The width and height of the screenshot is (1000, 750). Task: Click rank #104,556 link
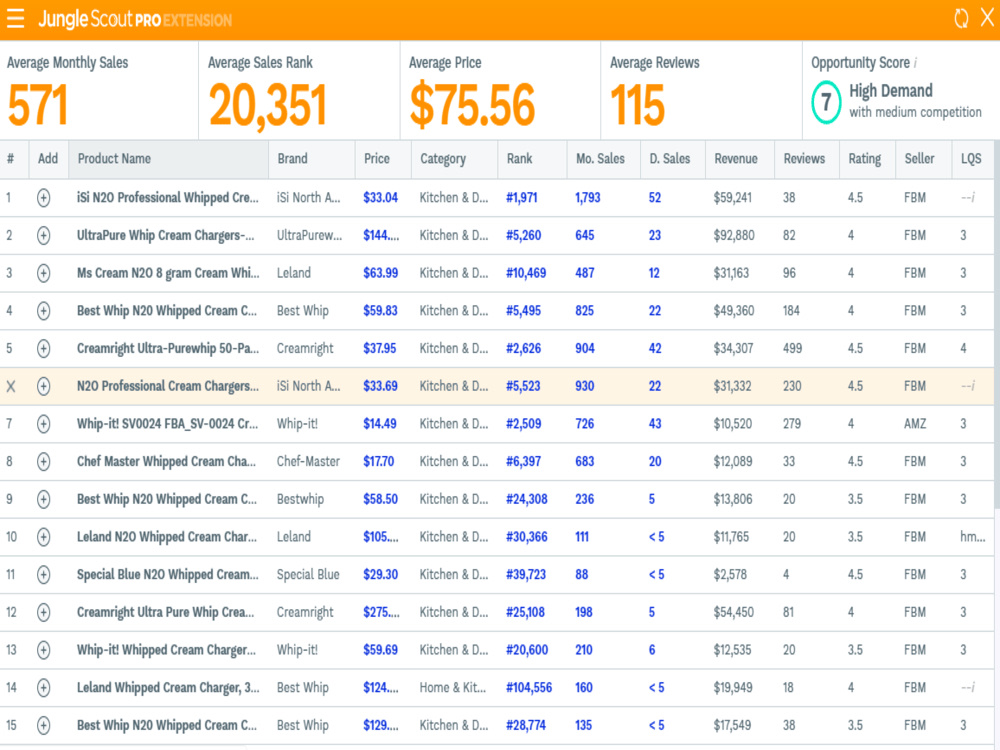pos(529,687)
